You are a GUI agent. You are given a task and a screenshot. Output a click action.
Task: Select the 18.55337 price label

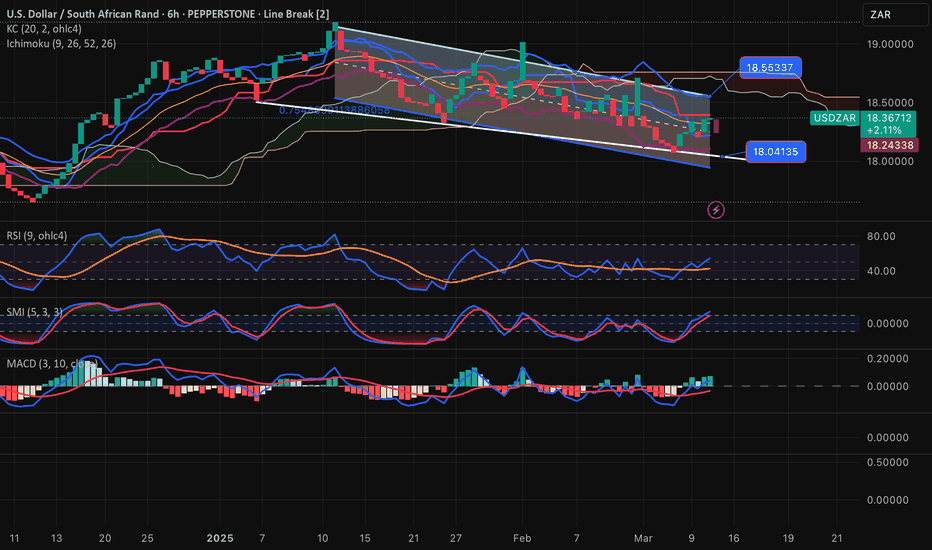pos(770,68)
